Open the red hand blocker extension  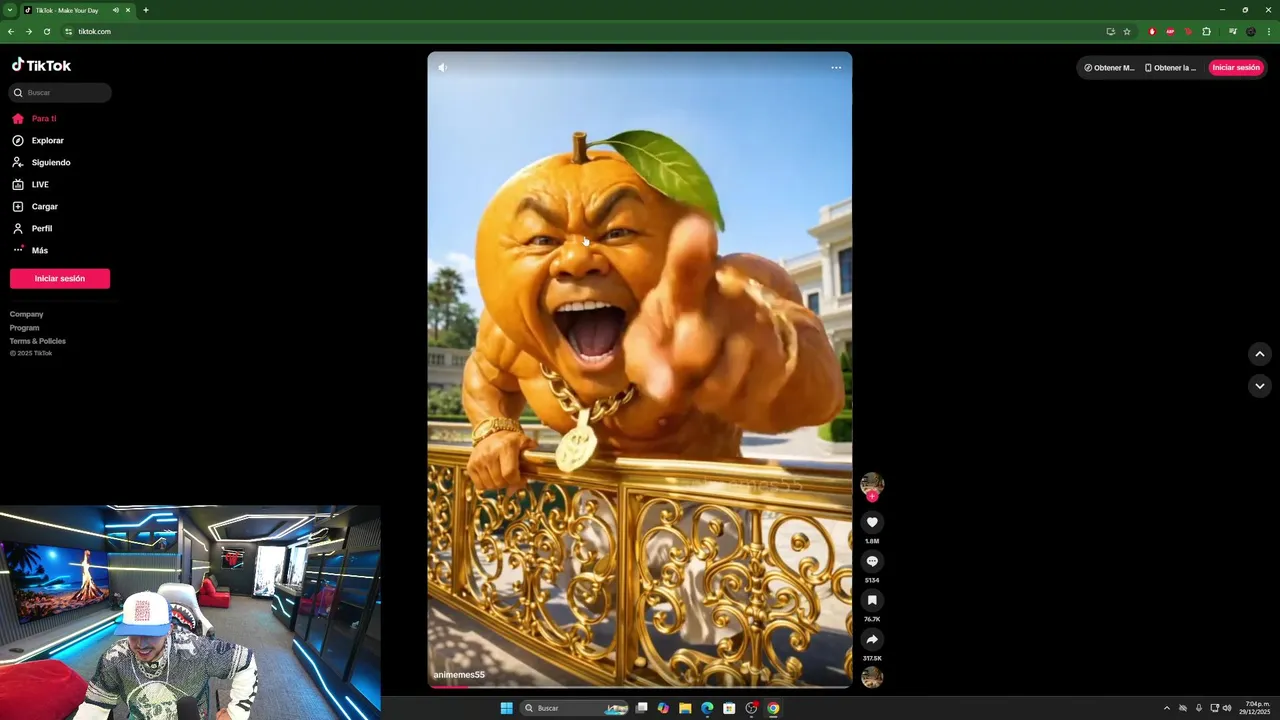pyautogui.click(x=1152, y=31)
